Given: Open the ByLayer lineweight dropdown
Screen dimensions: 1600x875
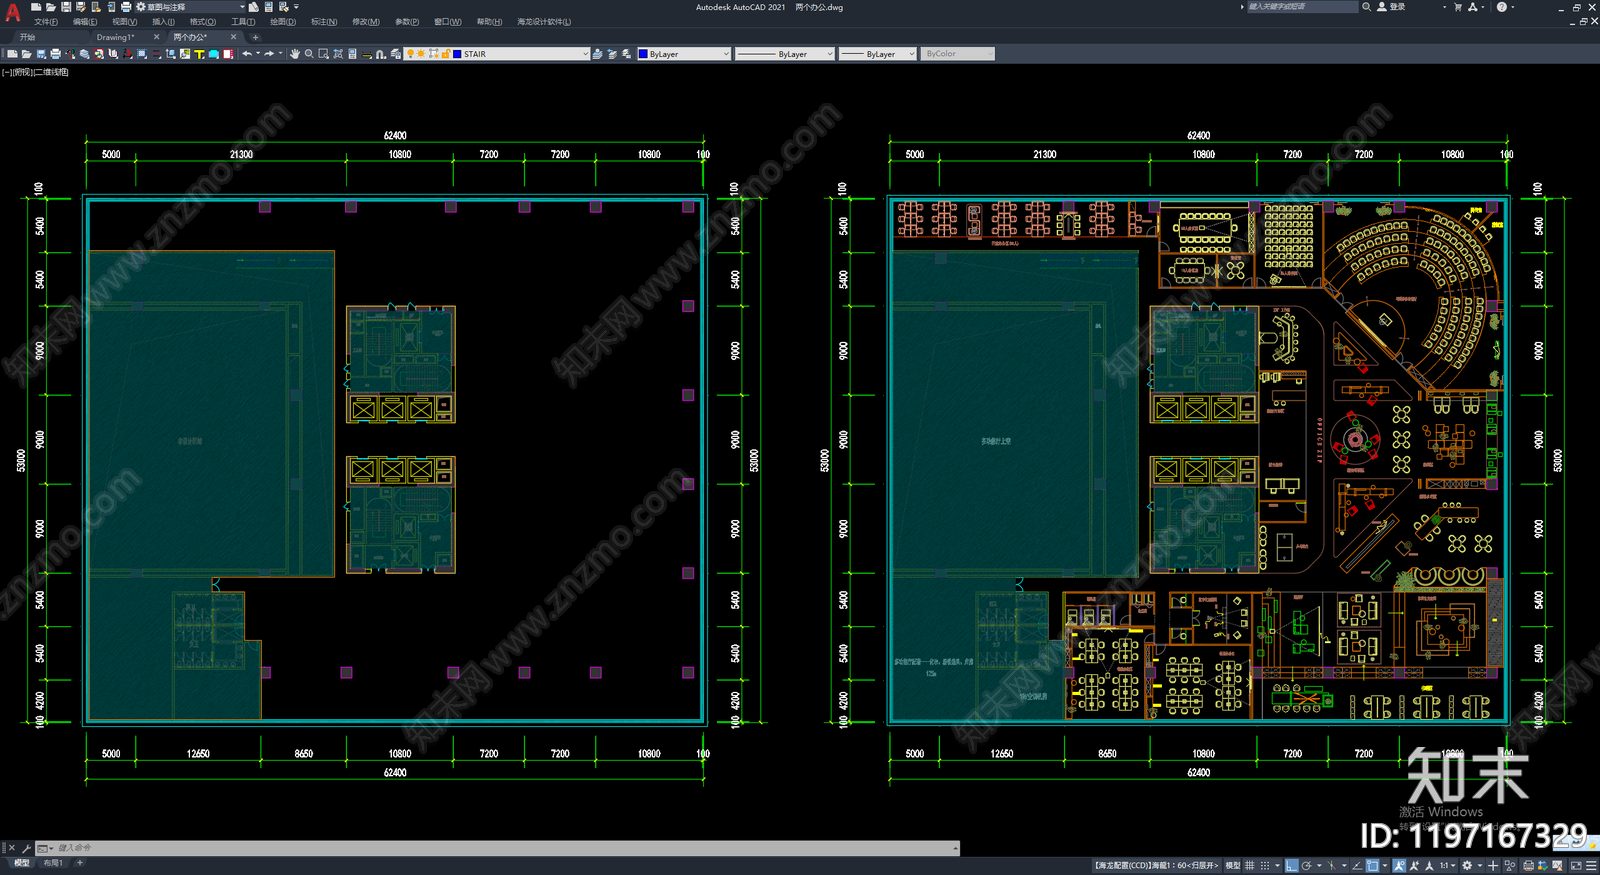Looking at the screenshot, I should coord(877,54).
